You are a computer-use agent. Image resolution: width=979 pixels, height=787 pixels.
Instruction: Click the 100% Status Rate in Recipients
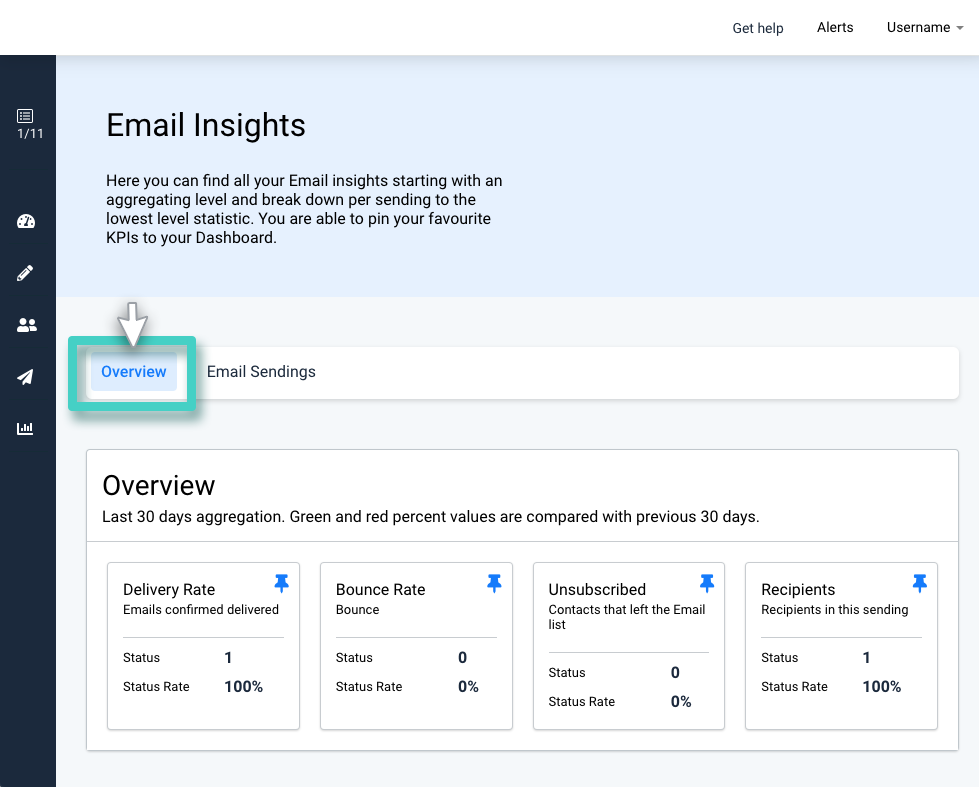tap(882, 686)
